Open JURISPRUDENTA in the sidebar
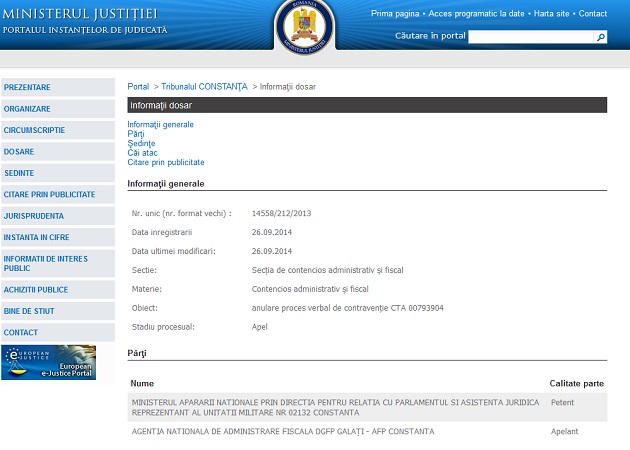630x450 pixels. point(34,216)
